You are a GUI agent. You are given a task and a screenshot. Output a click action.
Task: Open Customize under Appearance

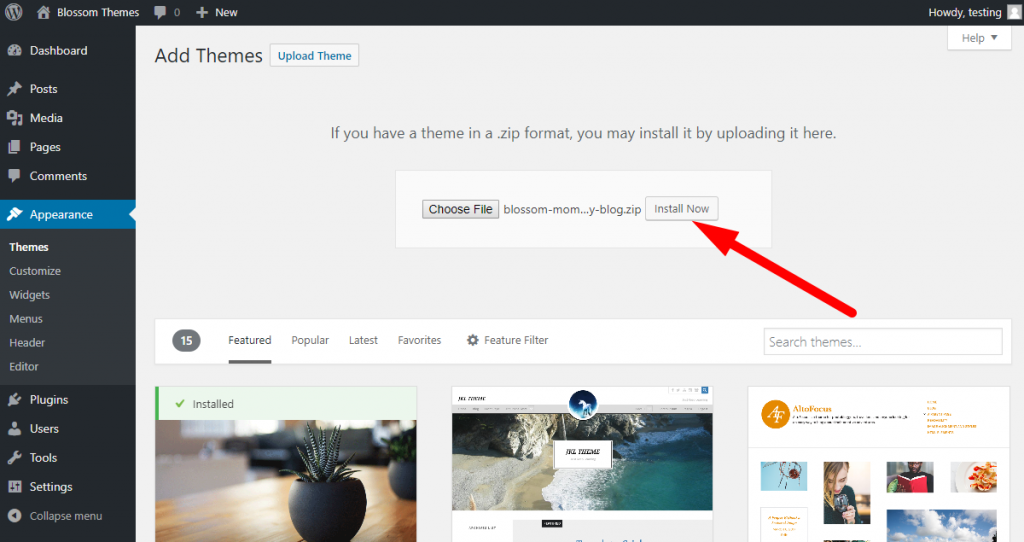click(35, 271)
